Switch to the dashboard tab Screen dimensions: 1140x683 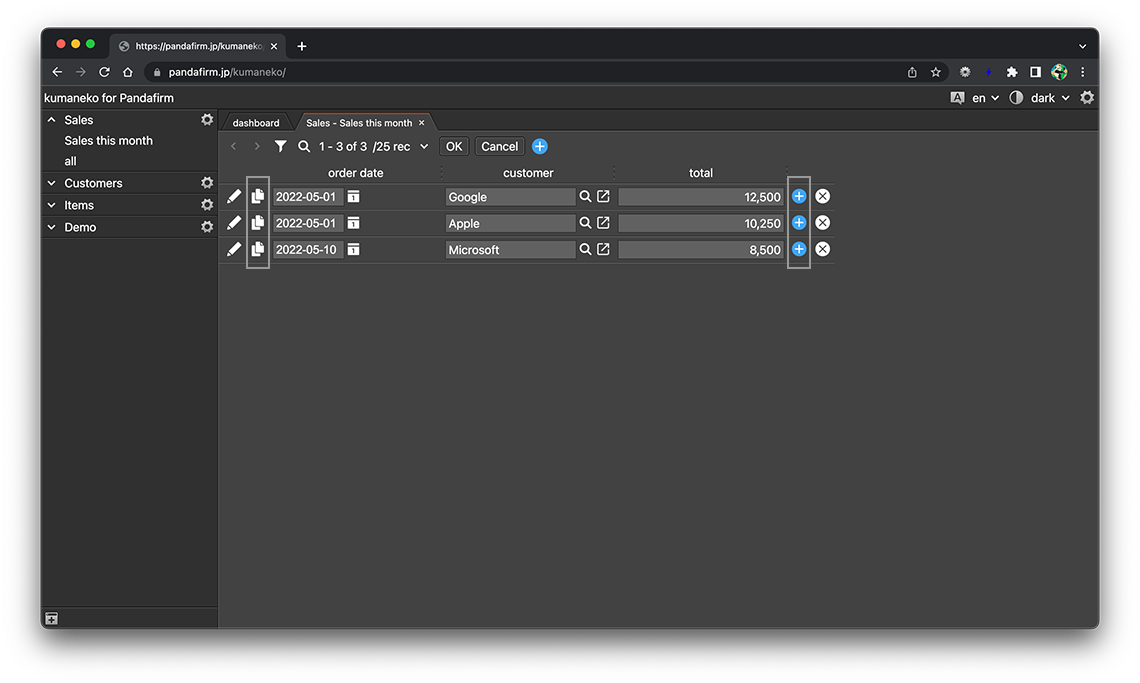256,123
